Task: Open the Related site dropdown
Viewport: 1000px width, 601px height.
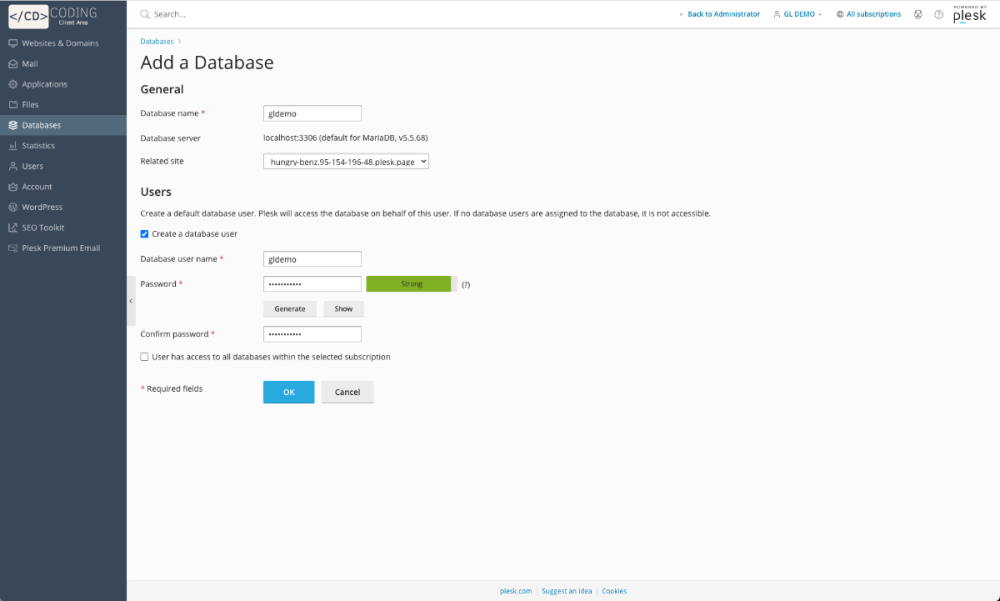Action: click(346, 161)
